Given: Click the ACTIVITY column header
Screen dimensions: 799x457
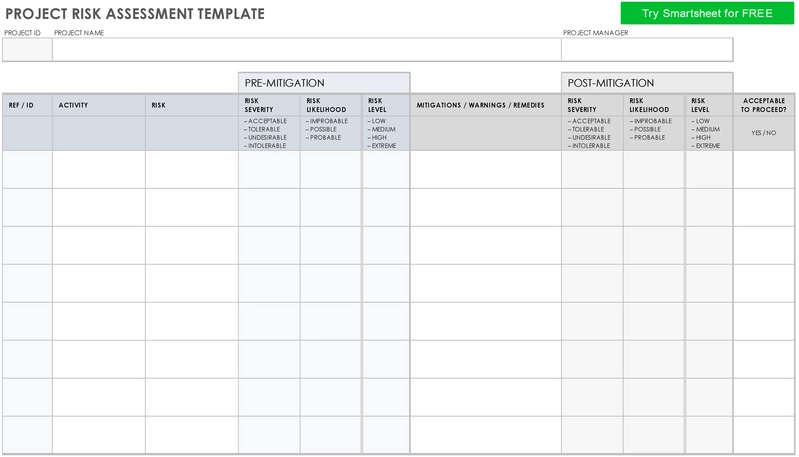Looking at the screenshot, I should (x=99, y=105).
